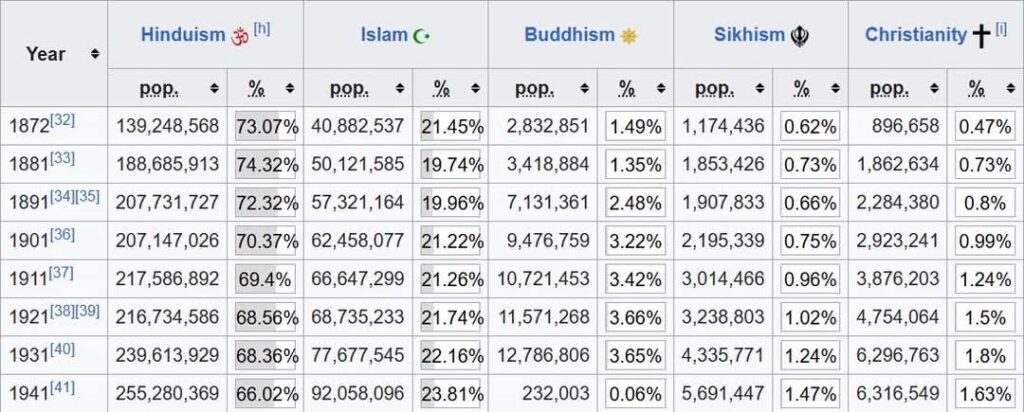Sort by Islam percentage arrows
The height and width of the screenshot is (412, 1024).
[475, 88]
